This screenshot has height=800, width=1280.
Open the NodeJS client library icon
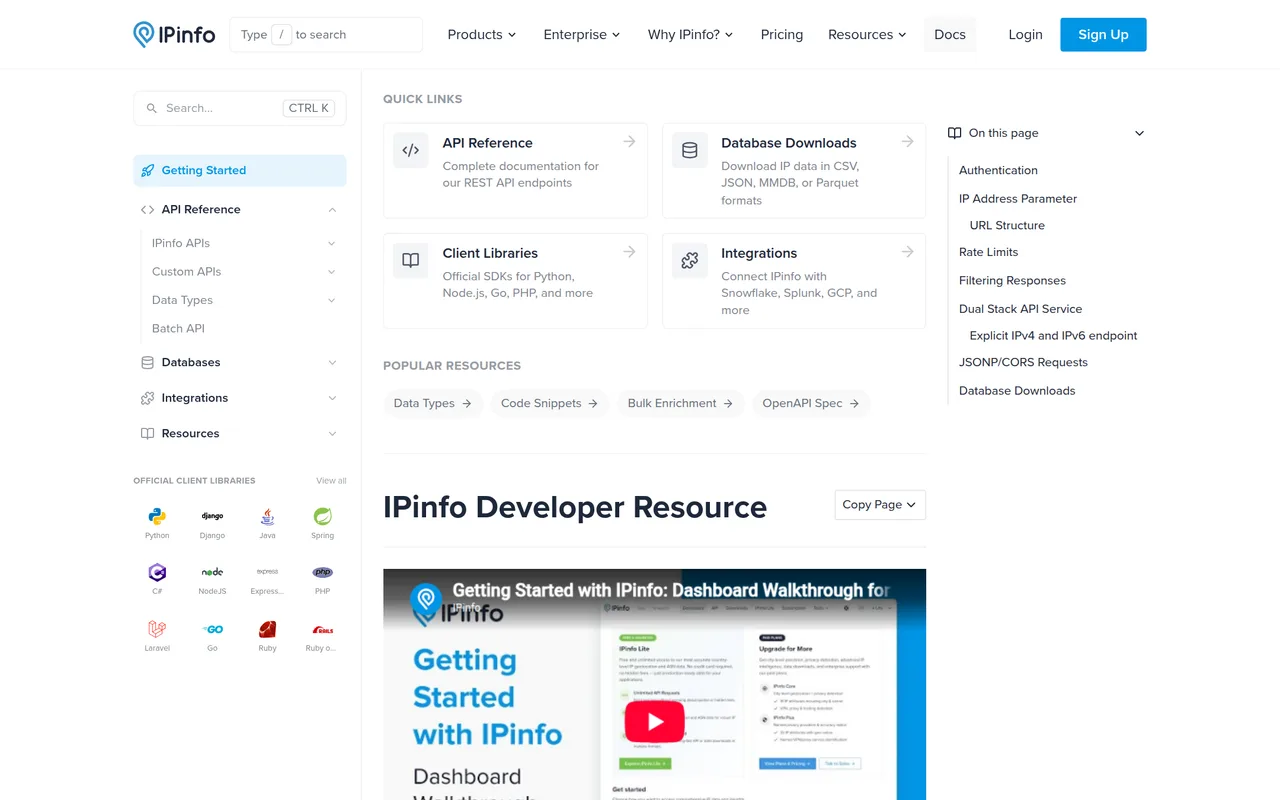click(x=212, y=573)
